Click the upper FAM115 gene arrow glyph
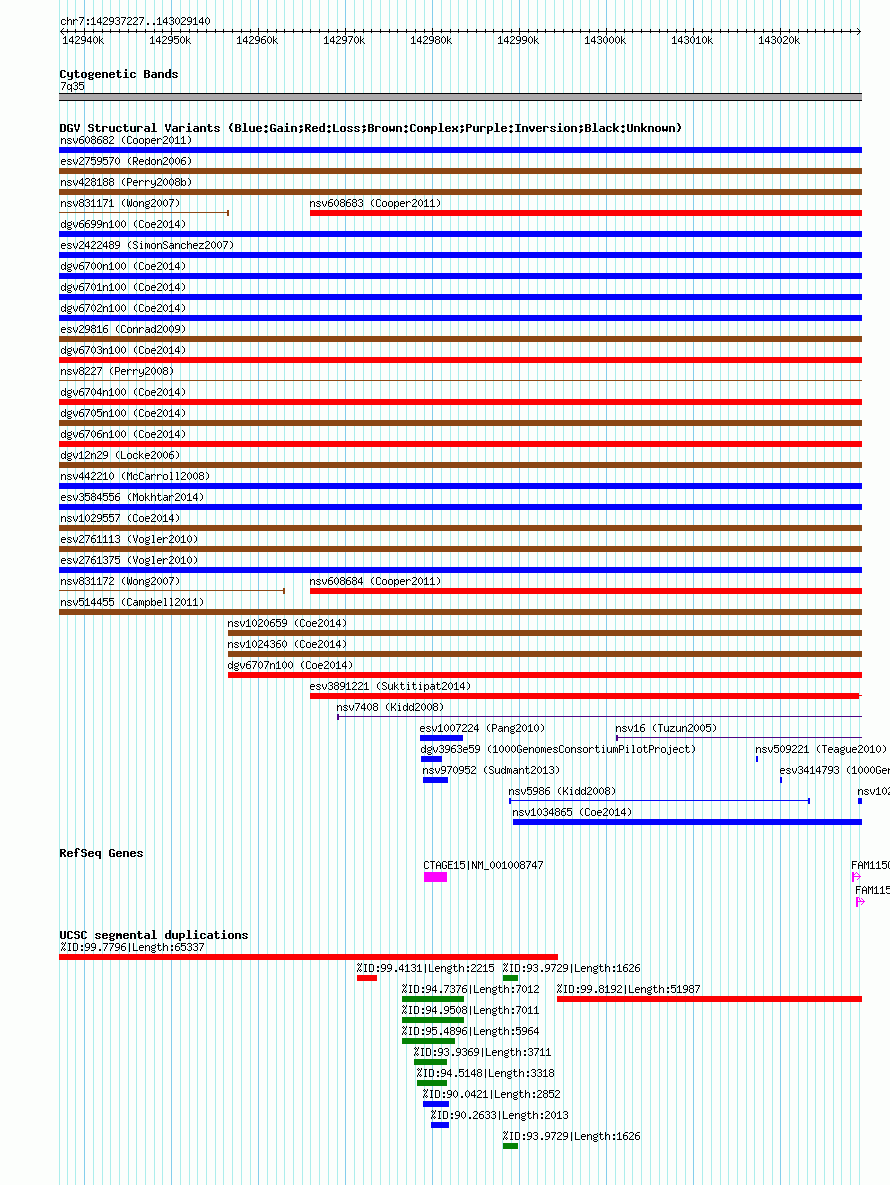The image size is (890, 1185). 856,877
